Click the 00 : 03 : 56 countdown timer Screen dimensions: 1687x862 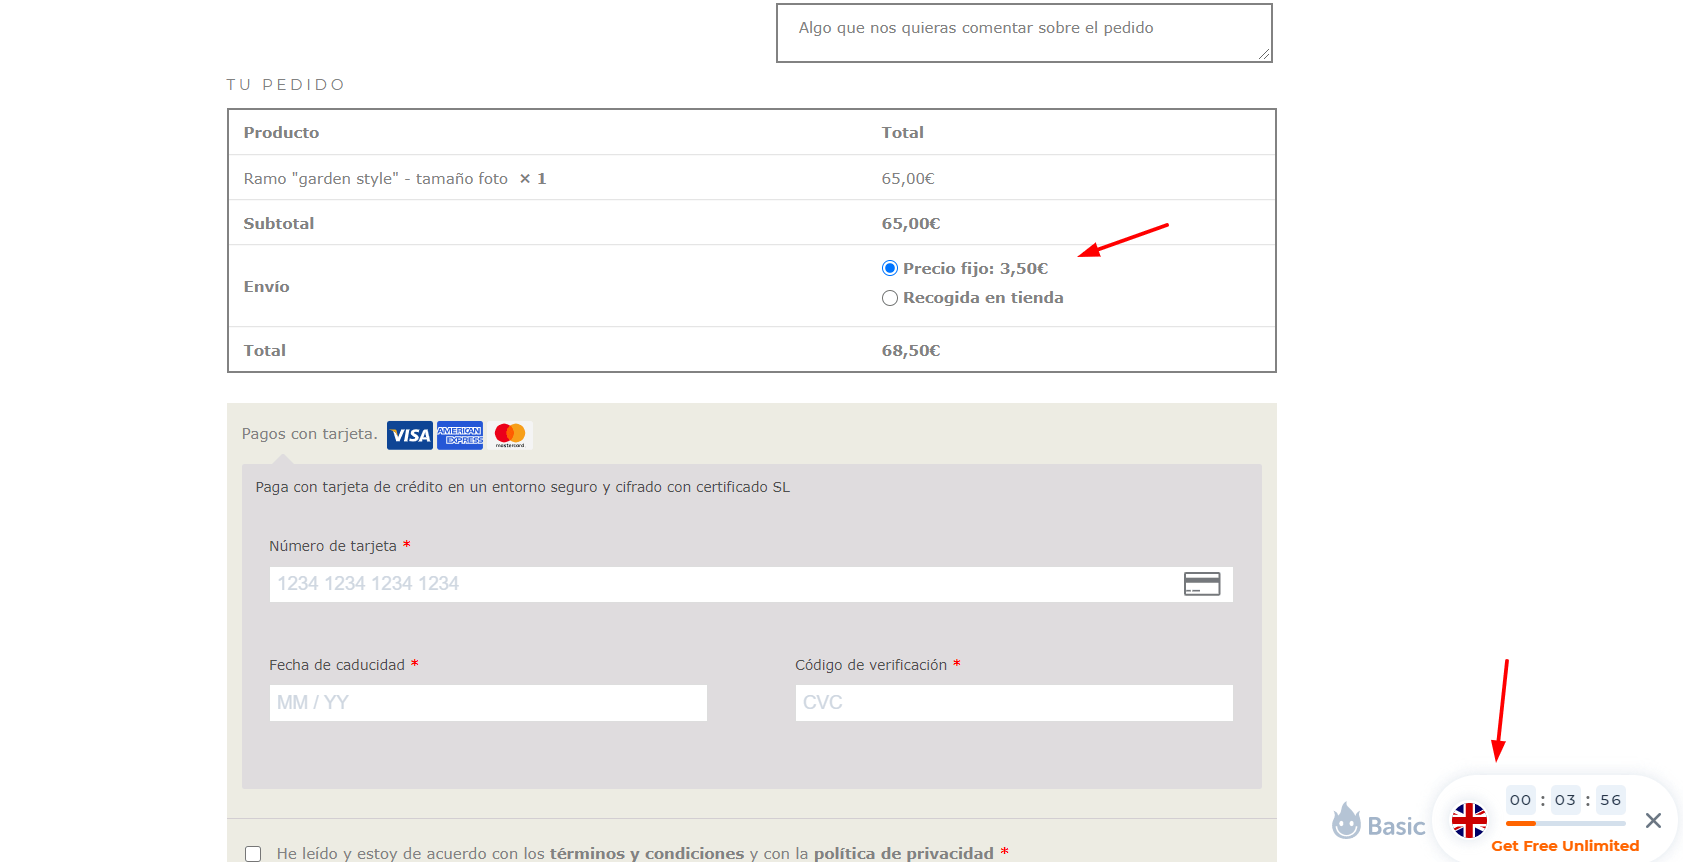[x=1565, y=800]
